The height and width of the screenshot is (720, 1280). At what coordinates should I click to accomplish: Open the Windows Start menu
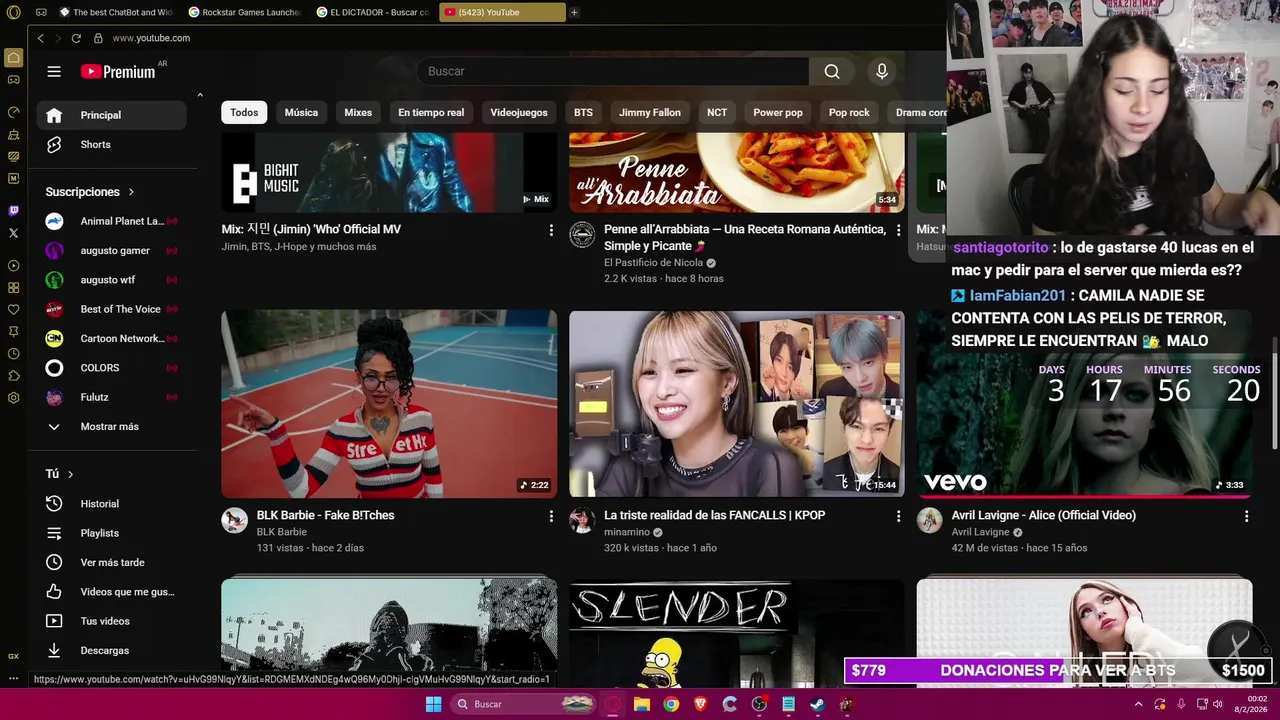pyautogui.click(x=433, y=704)
